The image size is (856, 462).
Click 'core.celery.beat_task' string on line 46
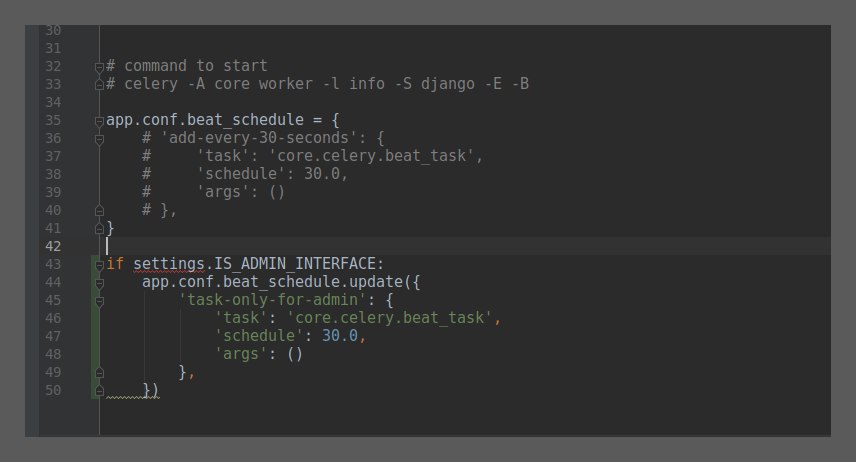(390, 318)
